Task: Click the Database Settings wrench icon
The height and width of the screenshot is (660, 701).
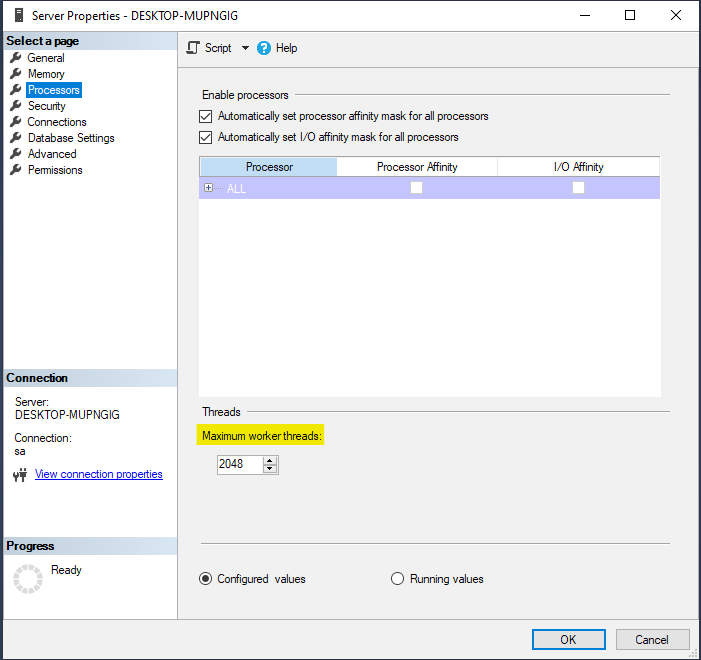Action: [x=16, y=138]
